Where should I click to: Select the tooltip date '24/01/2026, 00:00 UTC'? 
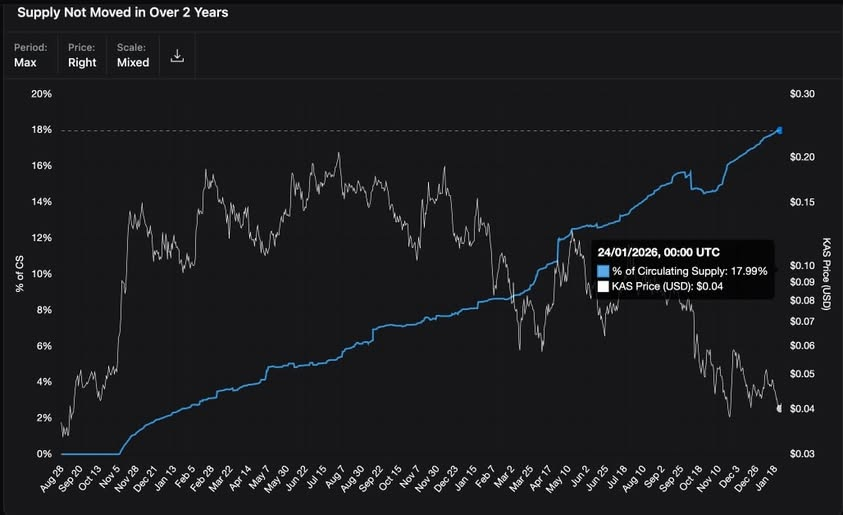659,253
